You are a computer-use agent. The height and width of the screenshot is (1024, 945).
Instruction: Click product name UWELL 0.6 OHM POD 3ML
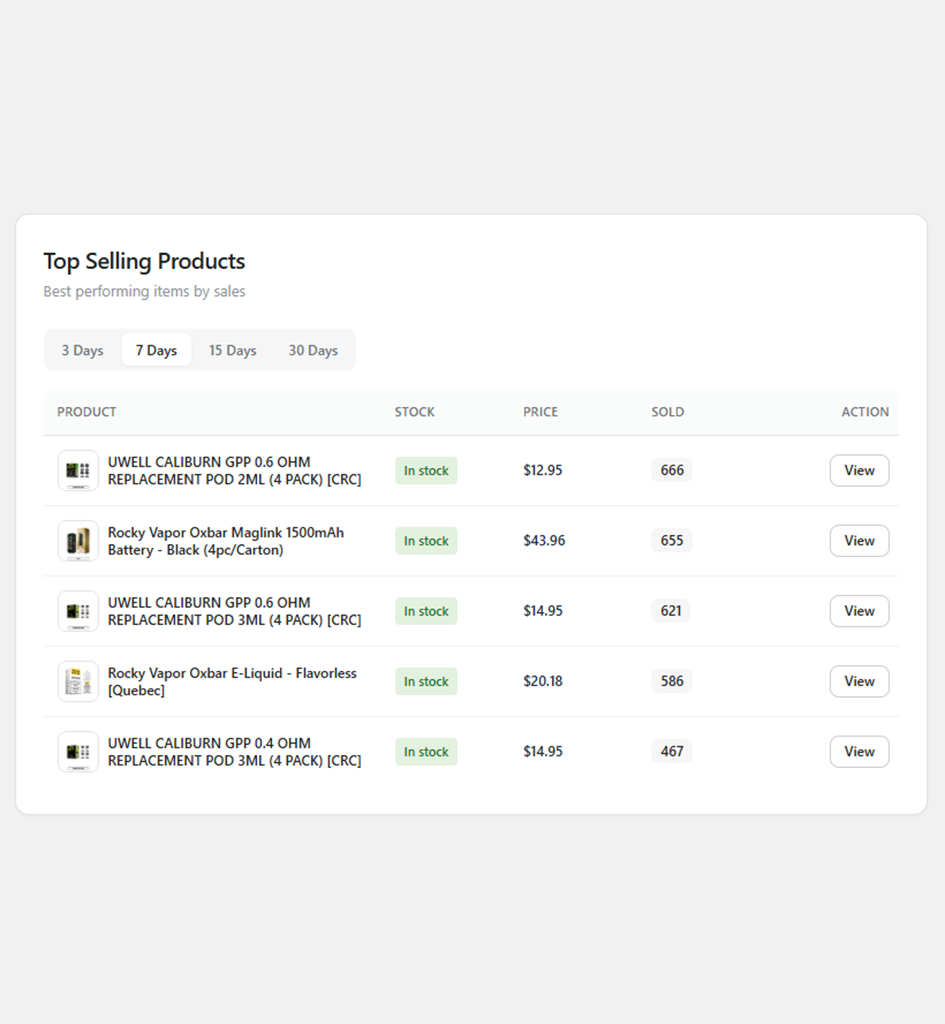pyautogui.click(x=234, y=611)
